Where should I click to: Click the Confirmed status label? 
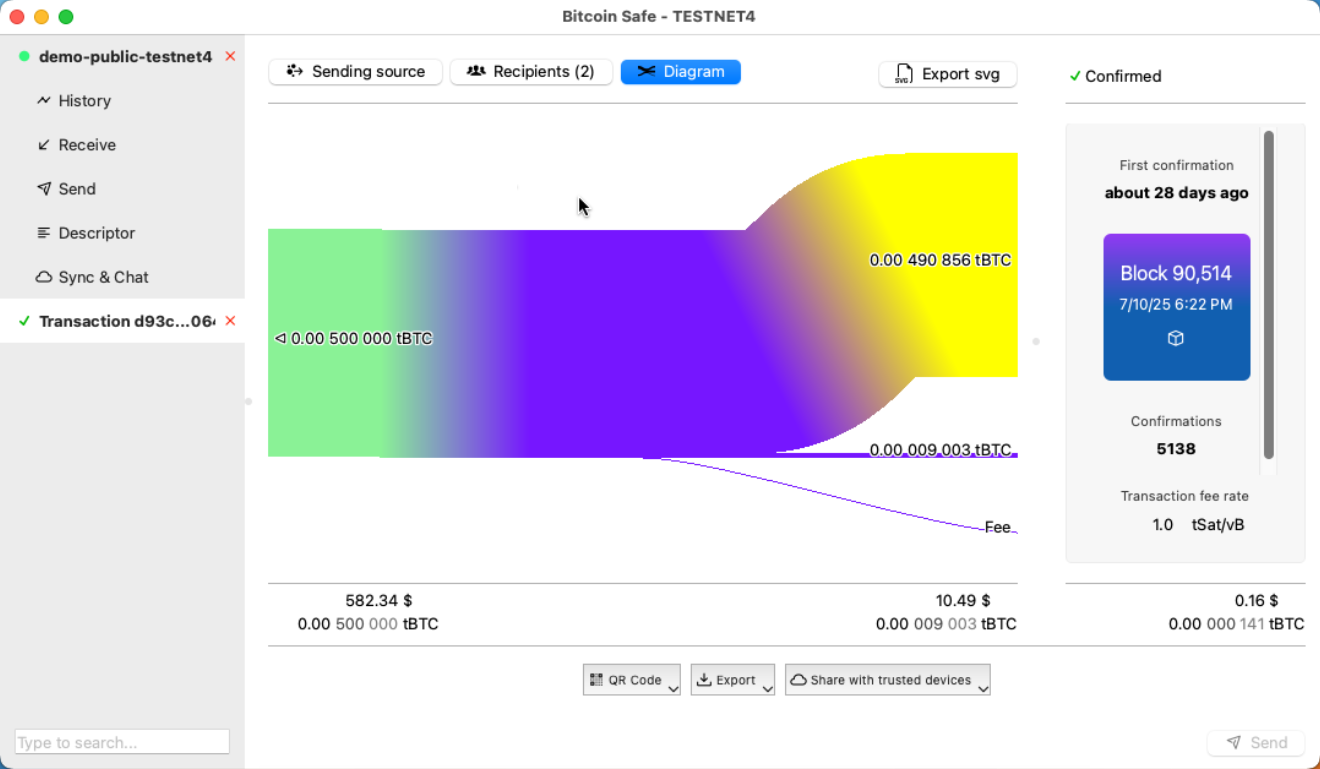[x=1115, y=76]
